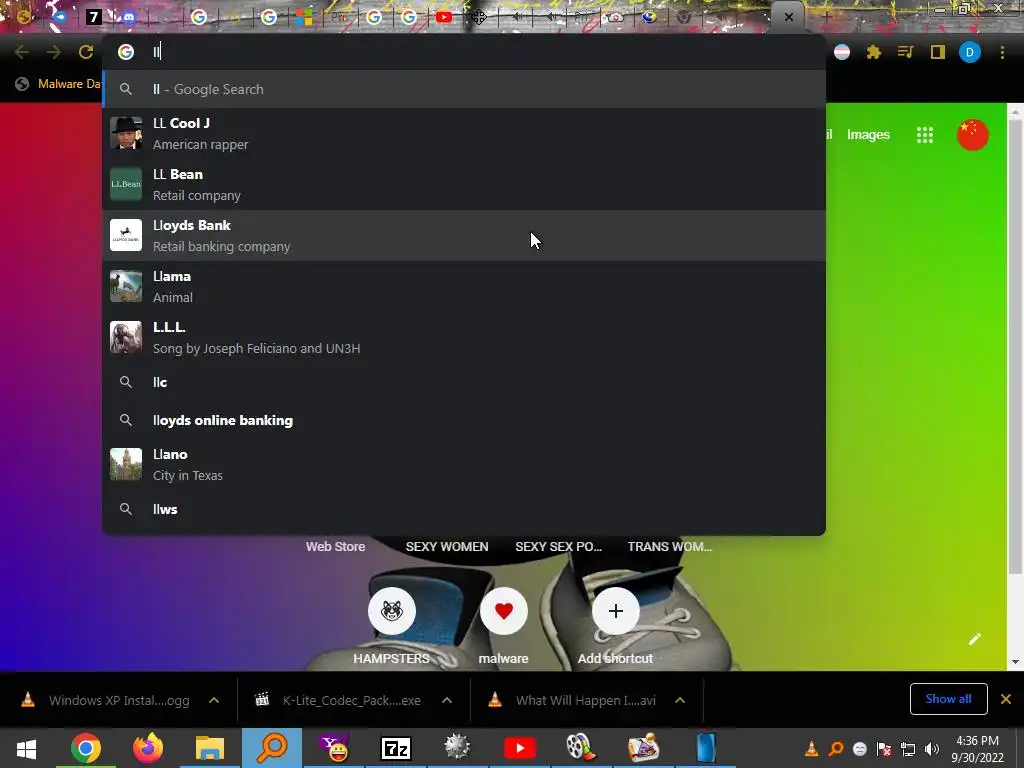The height and width of the screenshot is (768, 1024).
Task: Select the LL Bean suggestion
Action: [x=464, y=184]
